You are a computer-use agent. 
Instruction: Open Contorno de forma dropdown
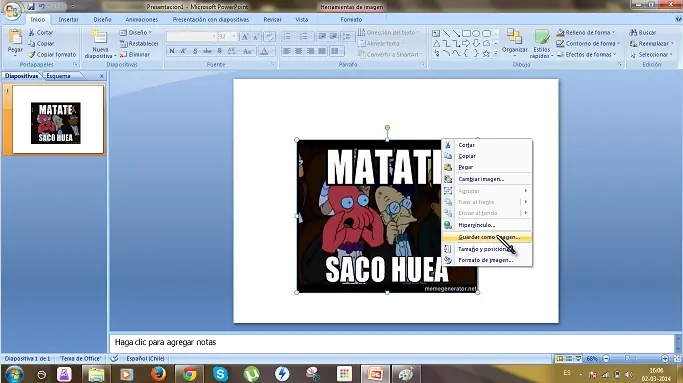[588, 44]
